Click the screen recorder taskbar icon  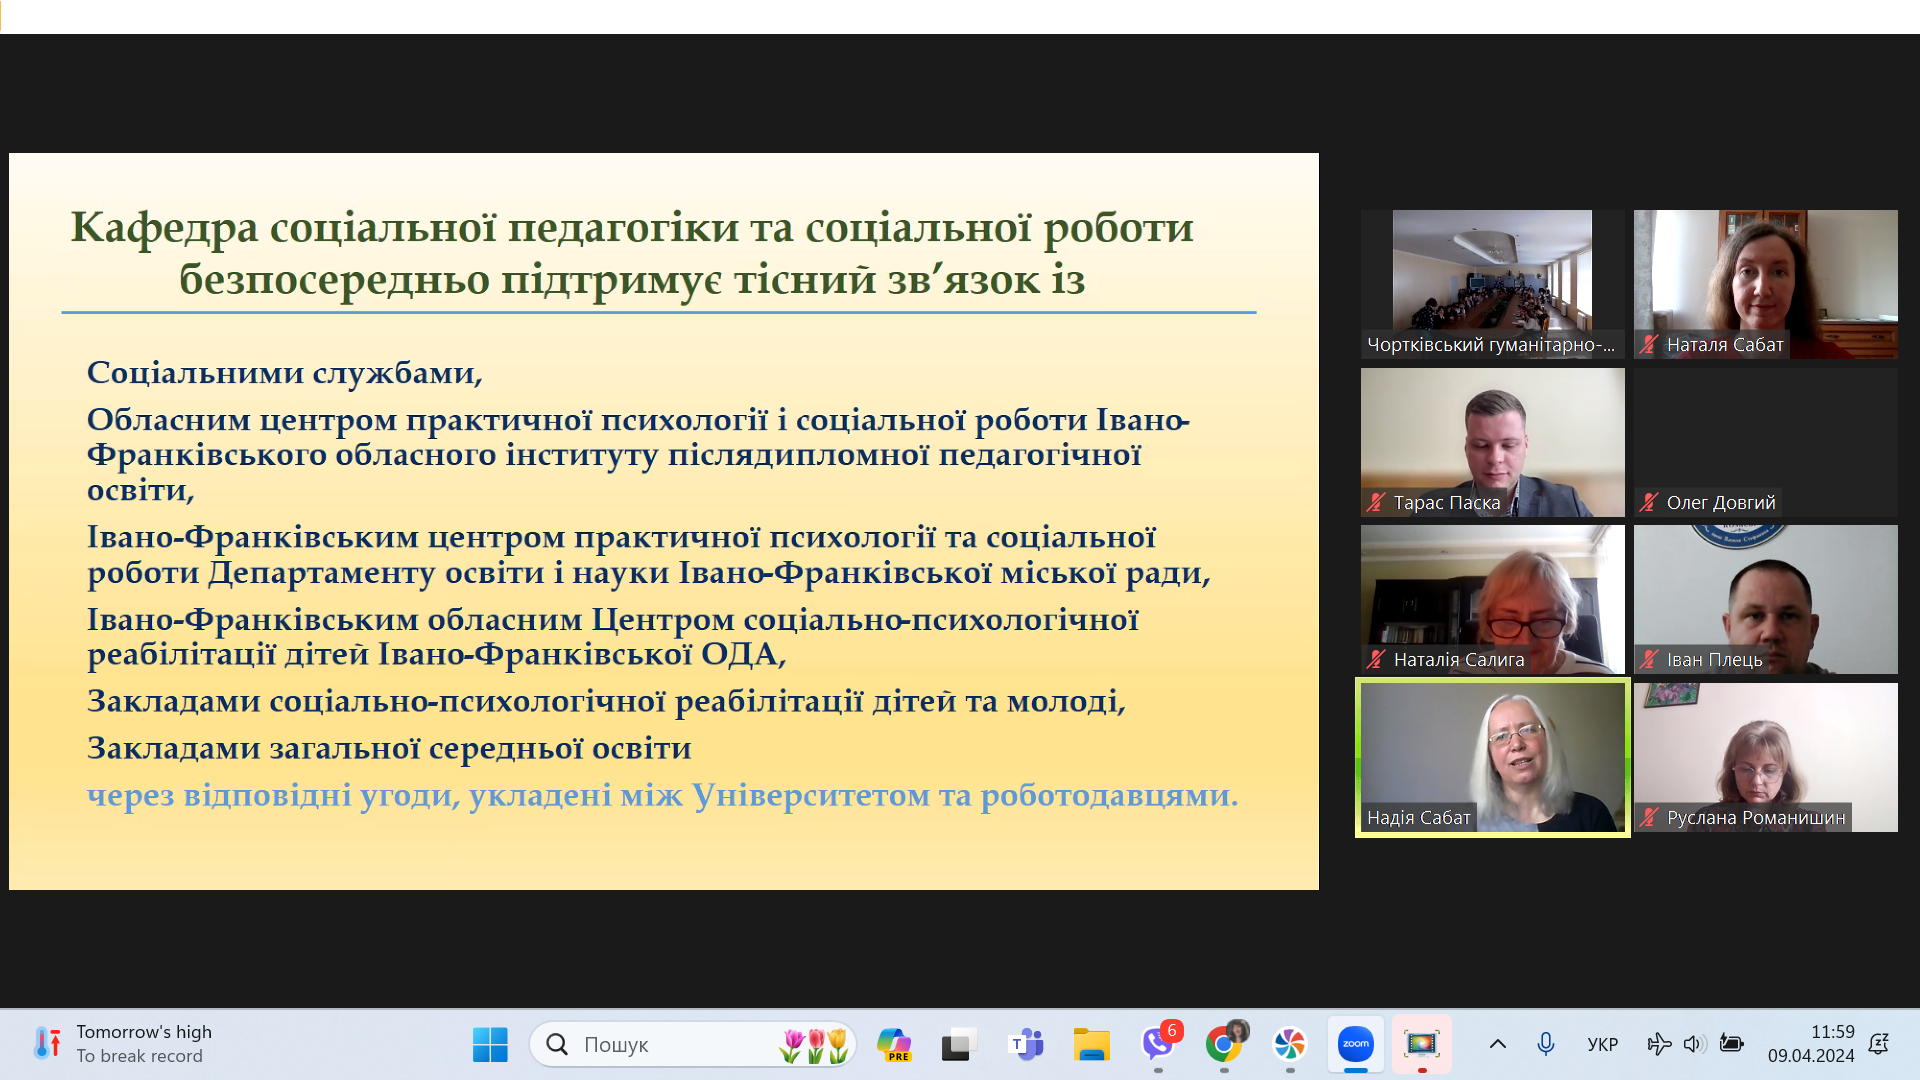pos(1421,1044)
